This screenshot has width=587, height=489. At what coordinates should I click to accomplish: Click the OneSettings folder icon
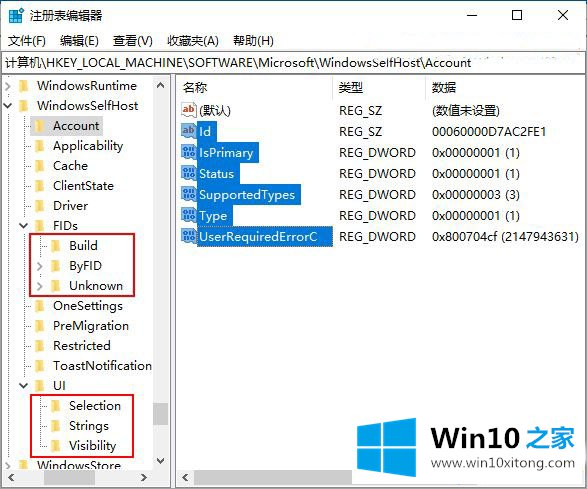40,306
